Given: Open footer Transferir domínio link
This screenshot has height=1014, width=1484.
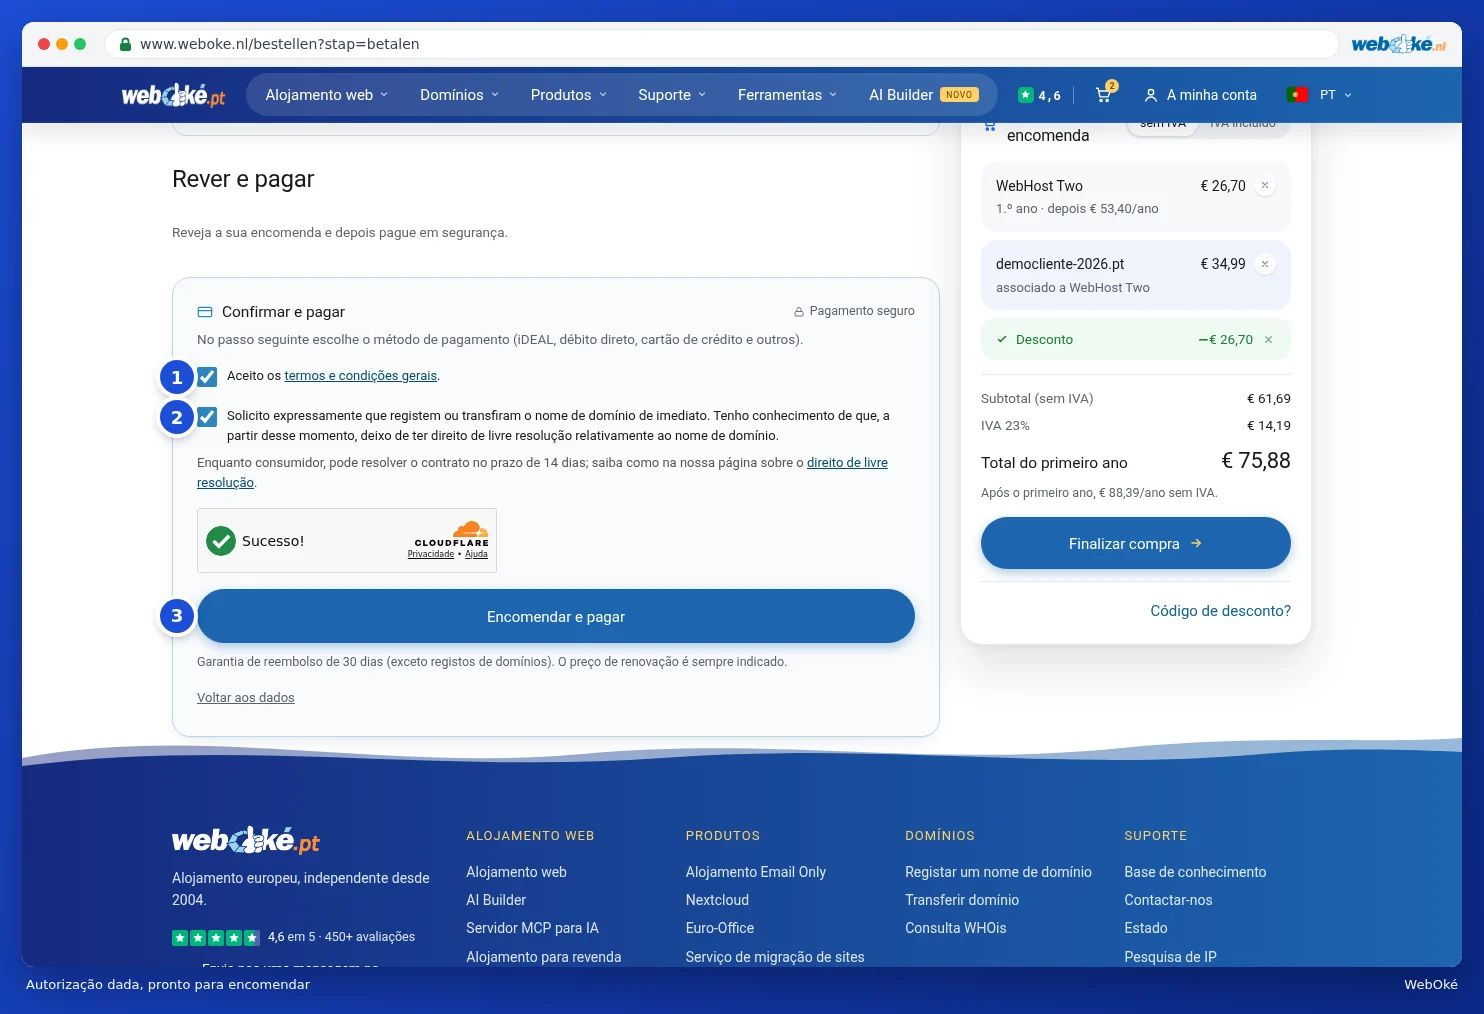Looking at the screenshot, I should pyautogui.click(x=962, y=900).
